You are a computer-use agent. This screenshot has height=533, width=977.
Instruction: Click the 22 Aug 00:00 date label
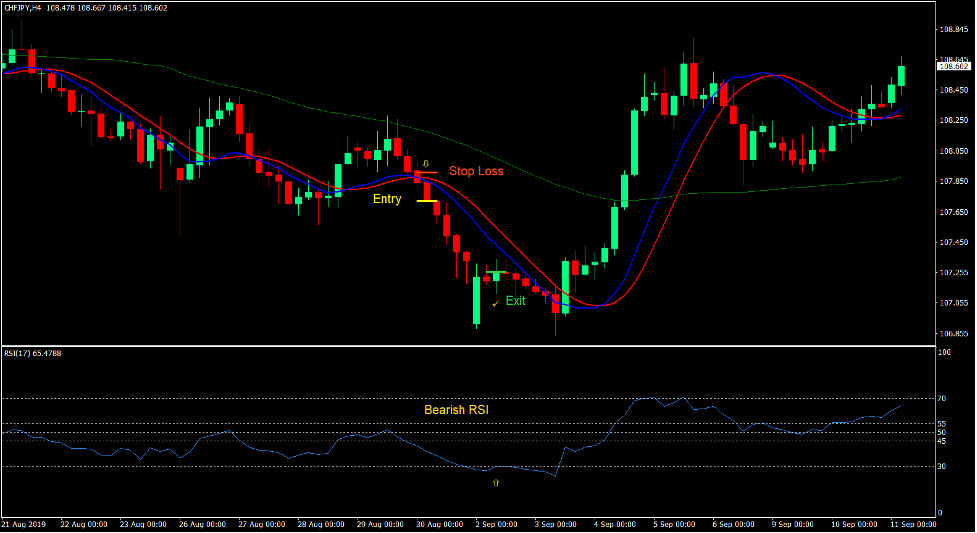point(83,524)
